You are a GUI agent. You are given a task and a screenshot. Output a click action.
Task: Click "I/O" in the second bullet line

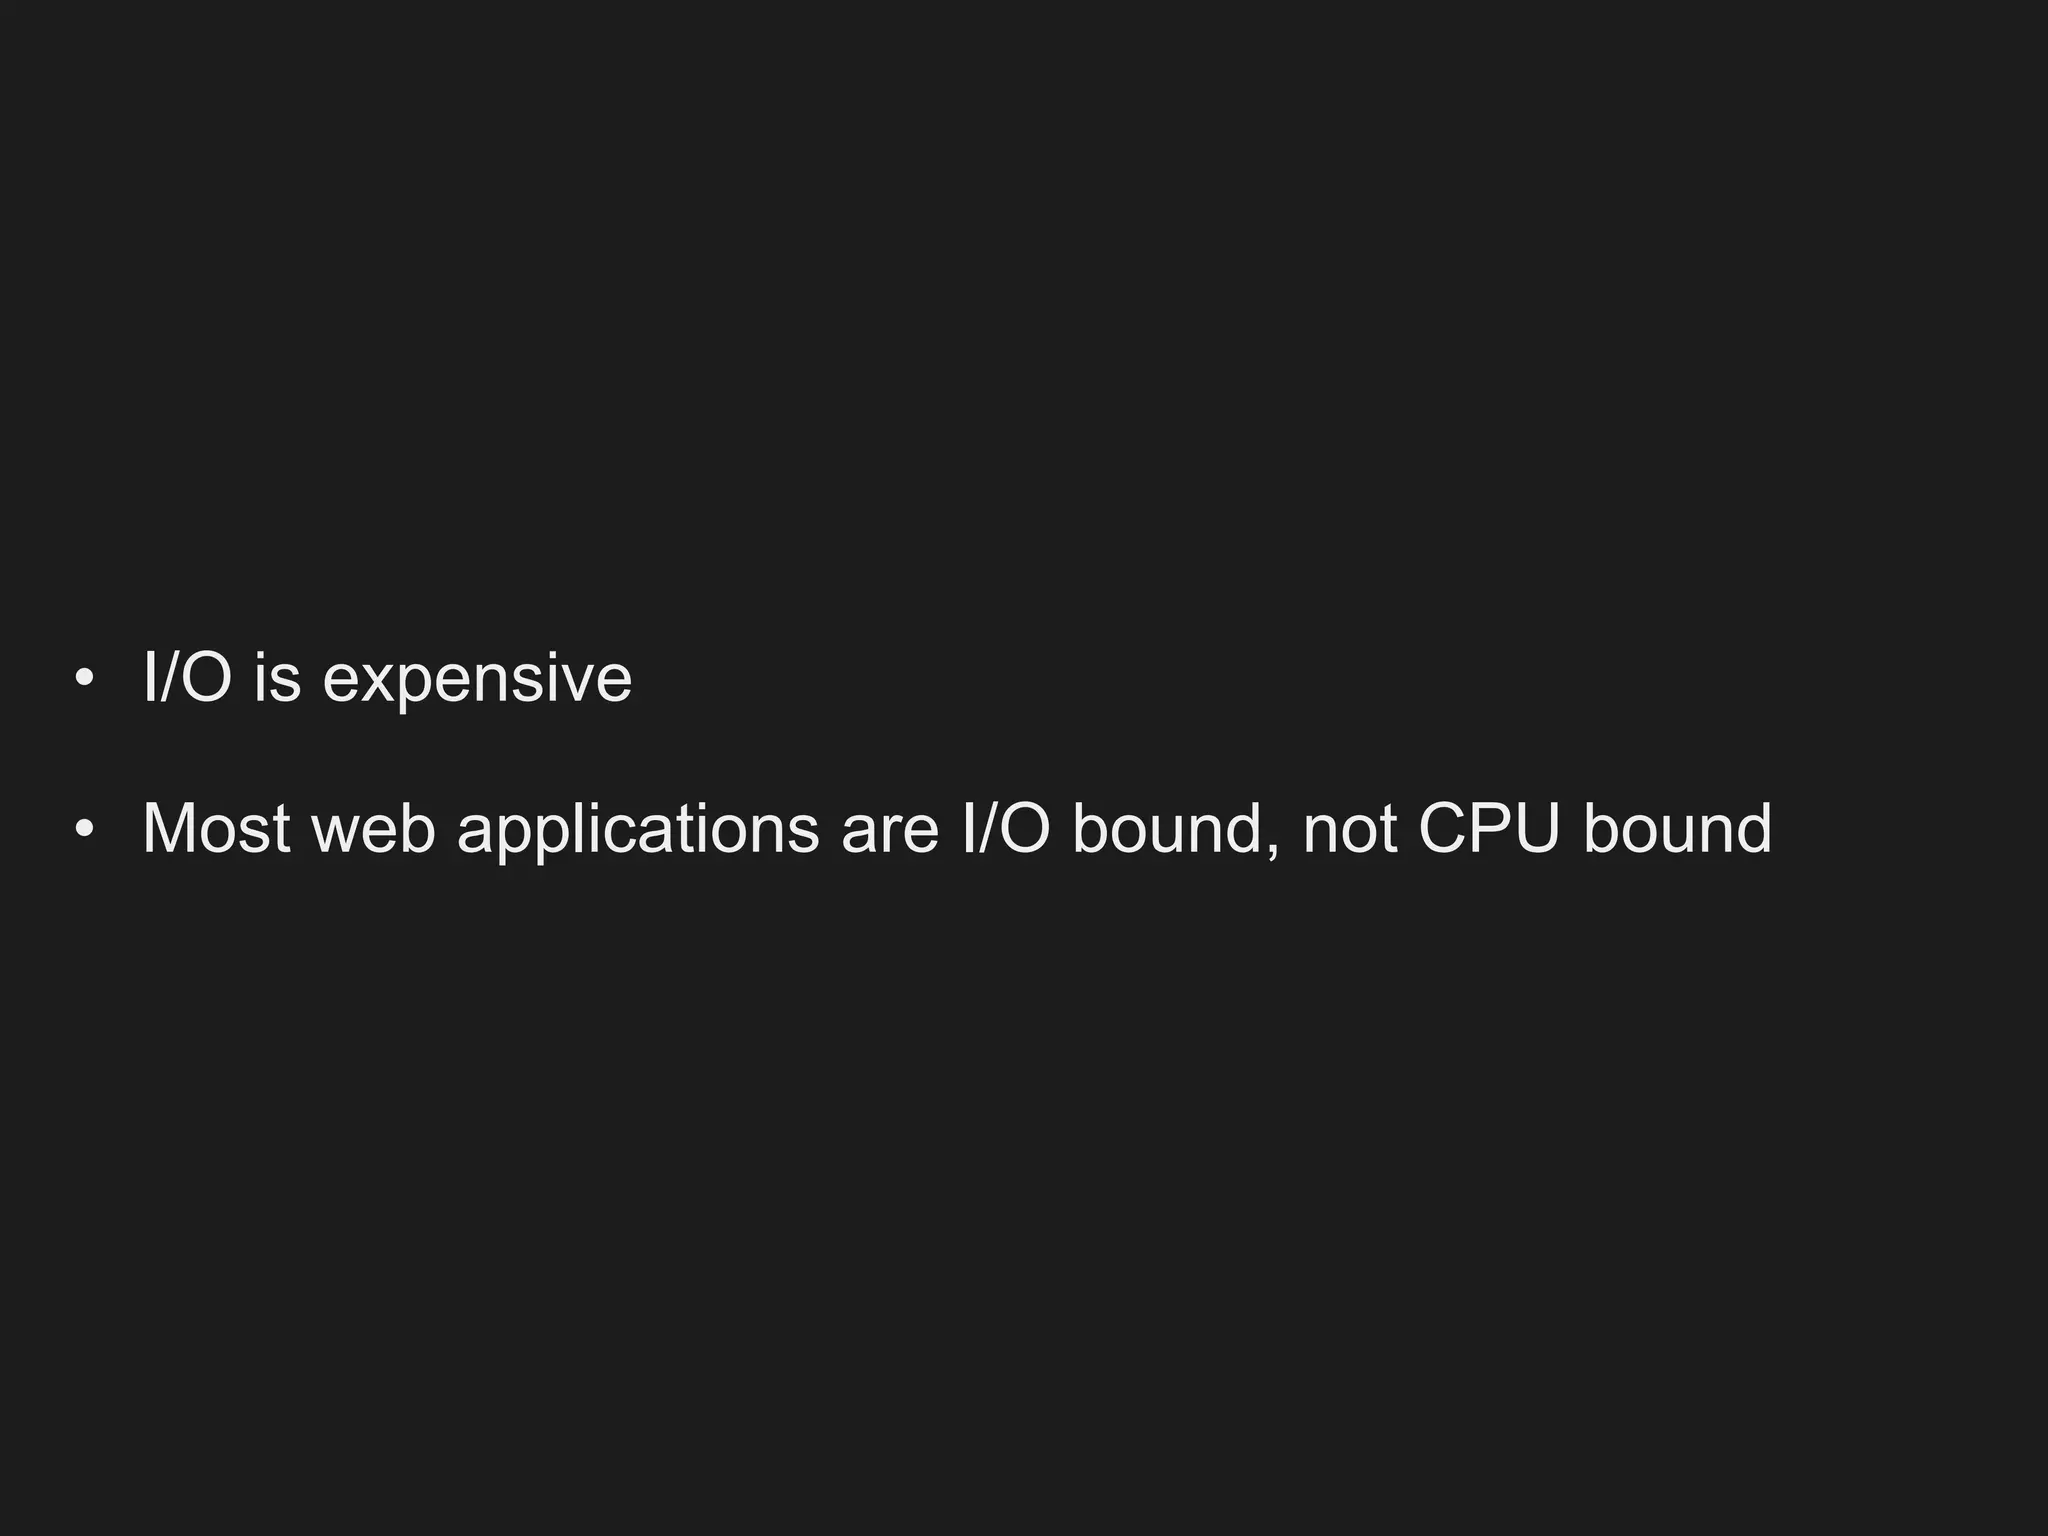(1005, 829)
